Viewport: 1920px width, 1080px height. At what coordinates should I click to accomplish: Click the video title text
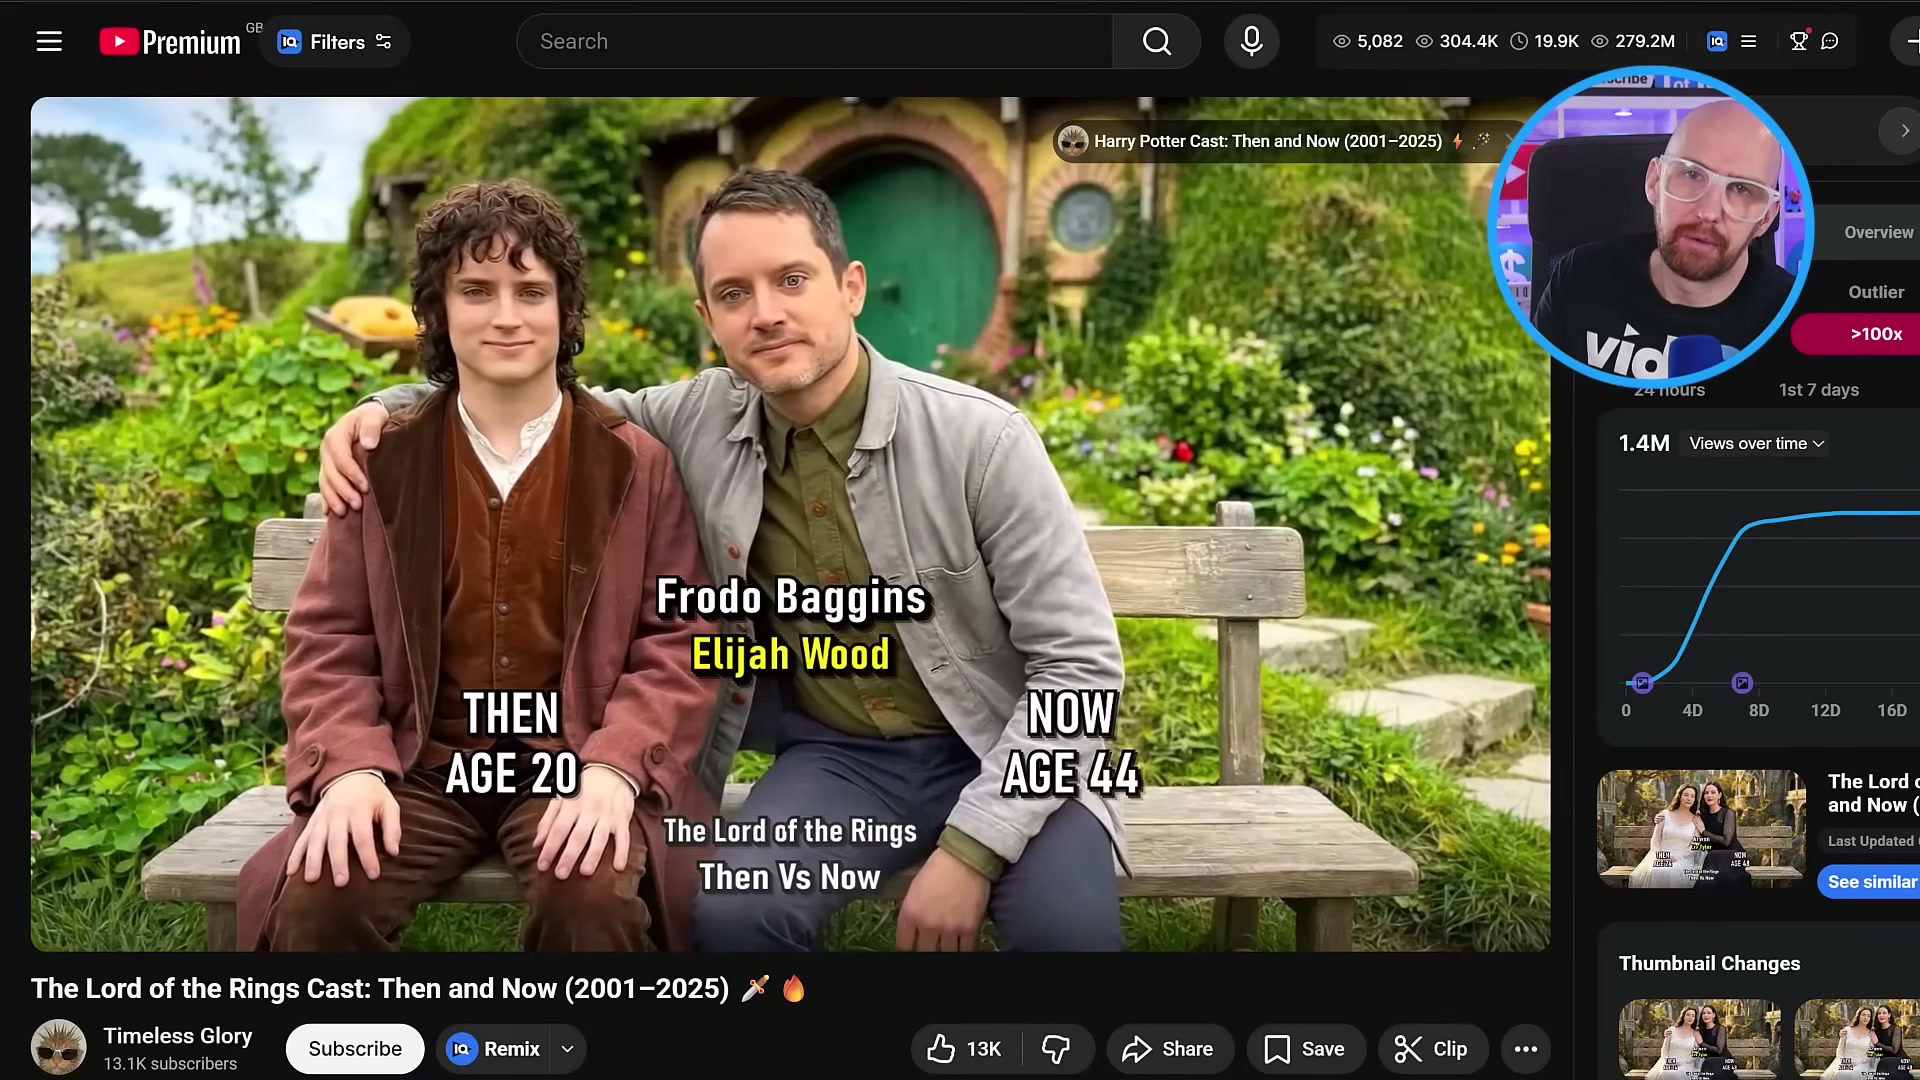tap(418, 988)
